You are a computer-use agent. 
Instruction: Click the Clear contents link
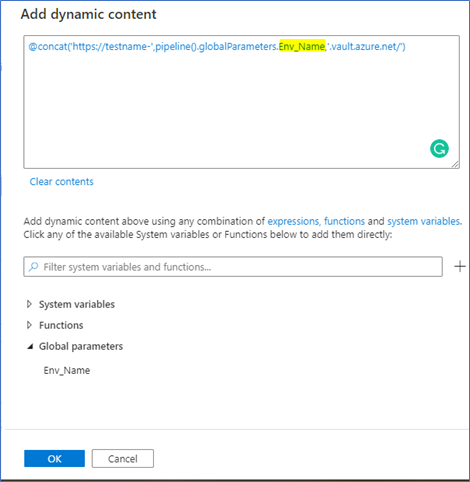point(62,182)
